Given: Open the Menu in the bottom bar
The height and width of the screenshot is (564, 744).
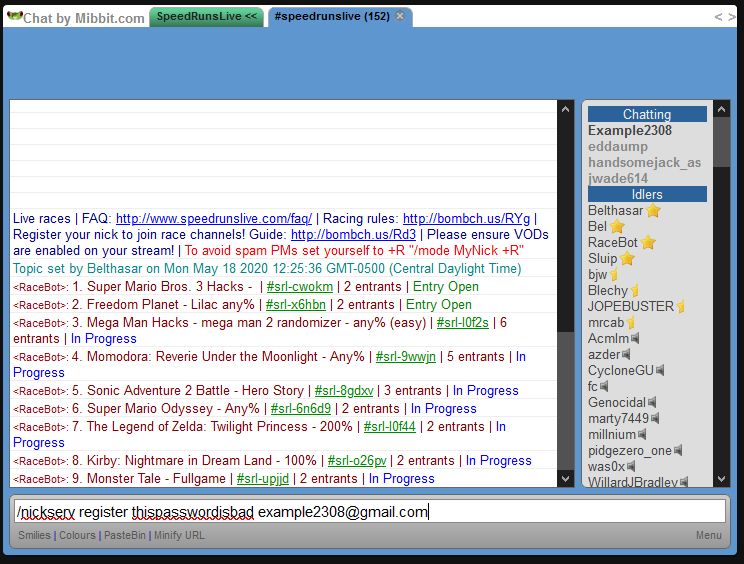Looking at the screenshot, I should (x=708, y=535).
